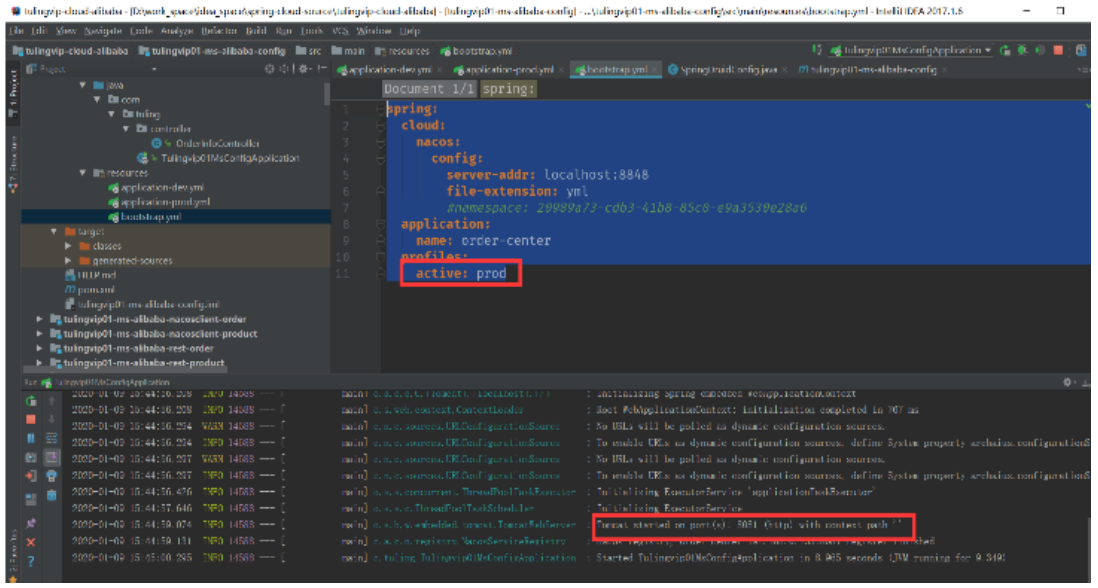Screen dimensions: 1098x588
Task: Click Down the stack trace arrow
Action: (52, 419)
